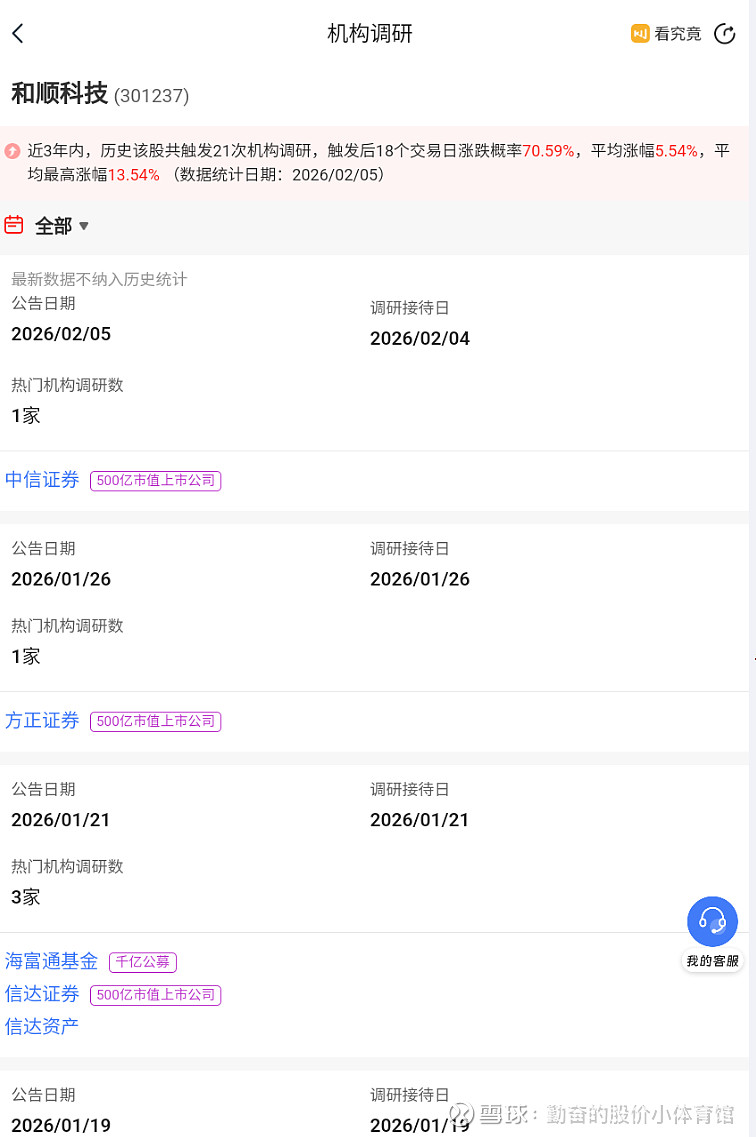The image size is (756, 1137).
Task: Expand the 全部 filter dropdown
Action: 62,226
